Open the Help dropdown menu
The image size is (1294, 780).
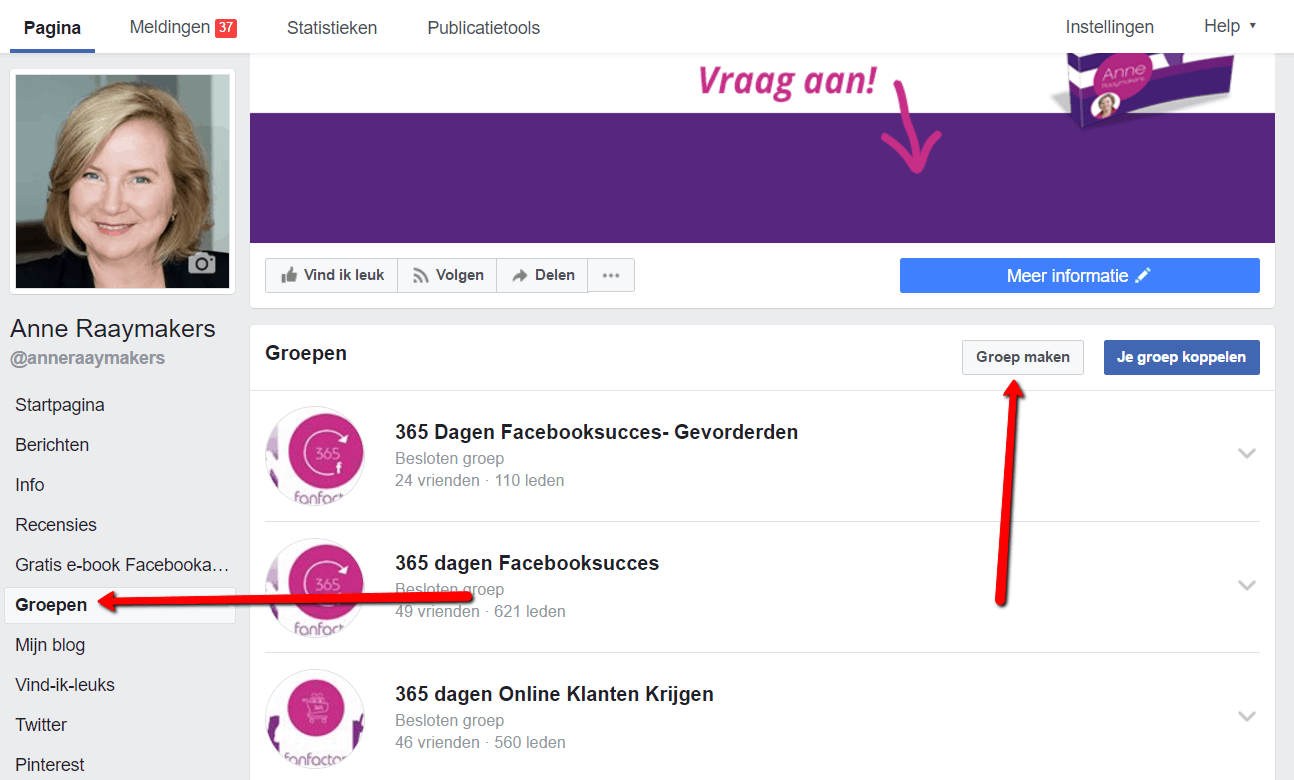pos(1229,26)
